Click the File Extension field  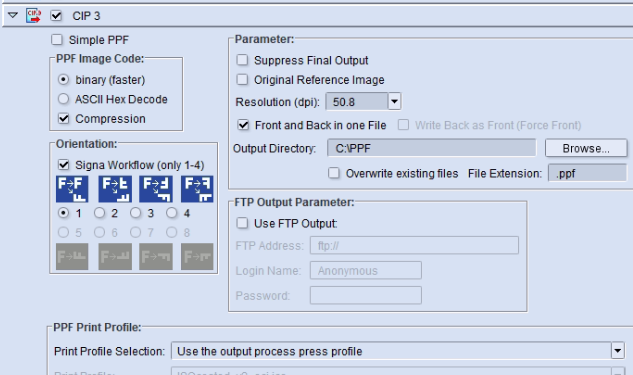pos(587,173)
